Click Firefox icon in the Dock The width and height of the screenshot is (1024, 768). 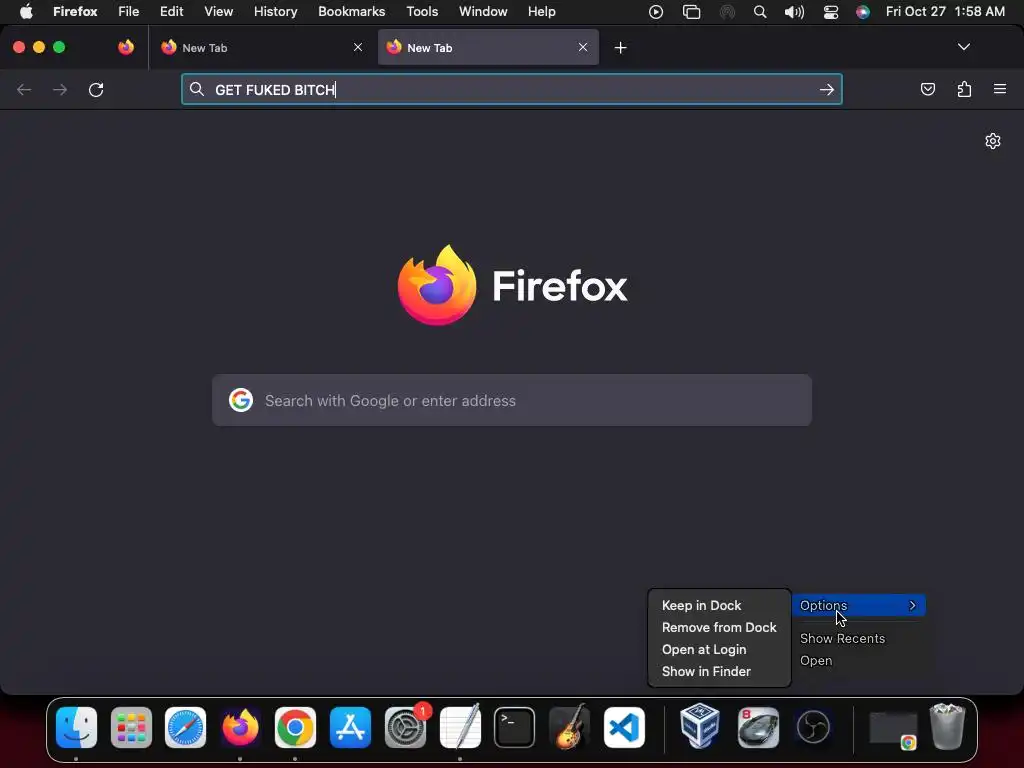tap(240, 727)
